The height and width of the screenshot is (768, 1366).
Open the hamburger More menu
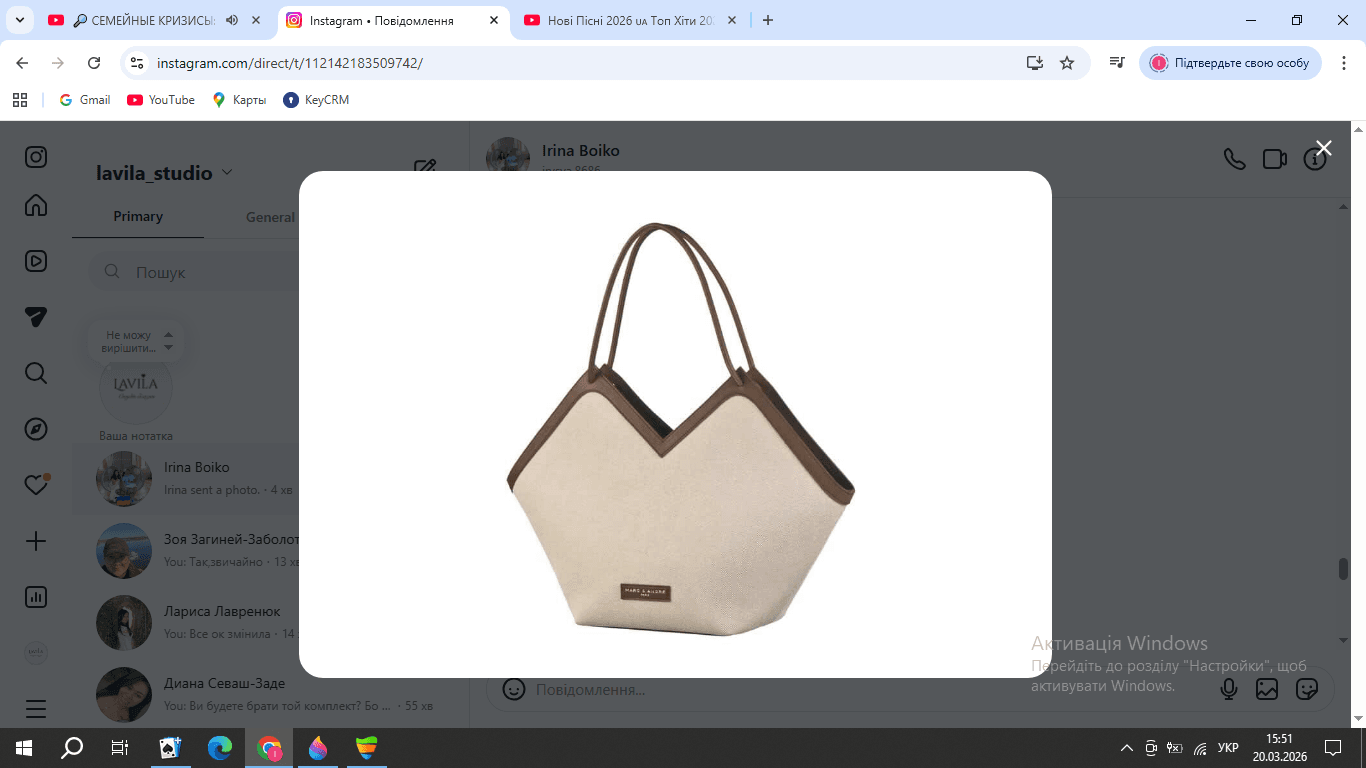pos(36,709)
